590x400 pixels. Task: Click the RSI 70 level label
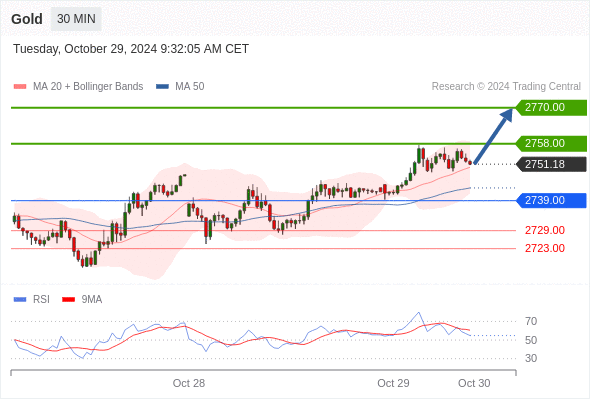(531, 321)
